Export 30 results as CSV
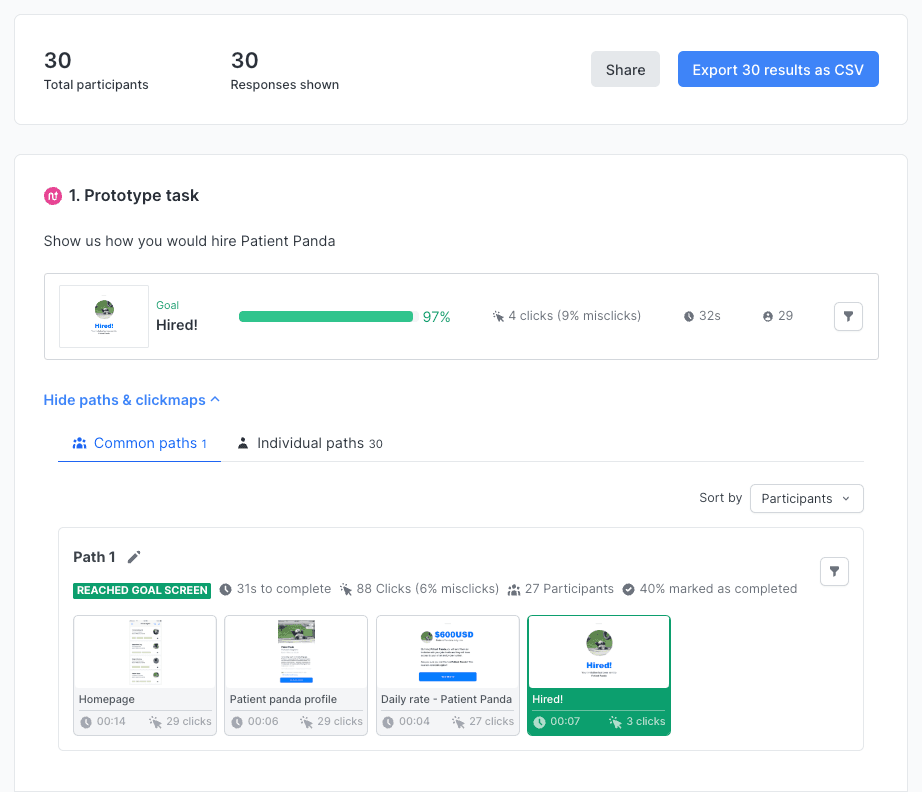The width and height of the screenshot is (922, 792). 778,69
